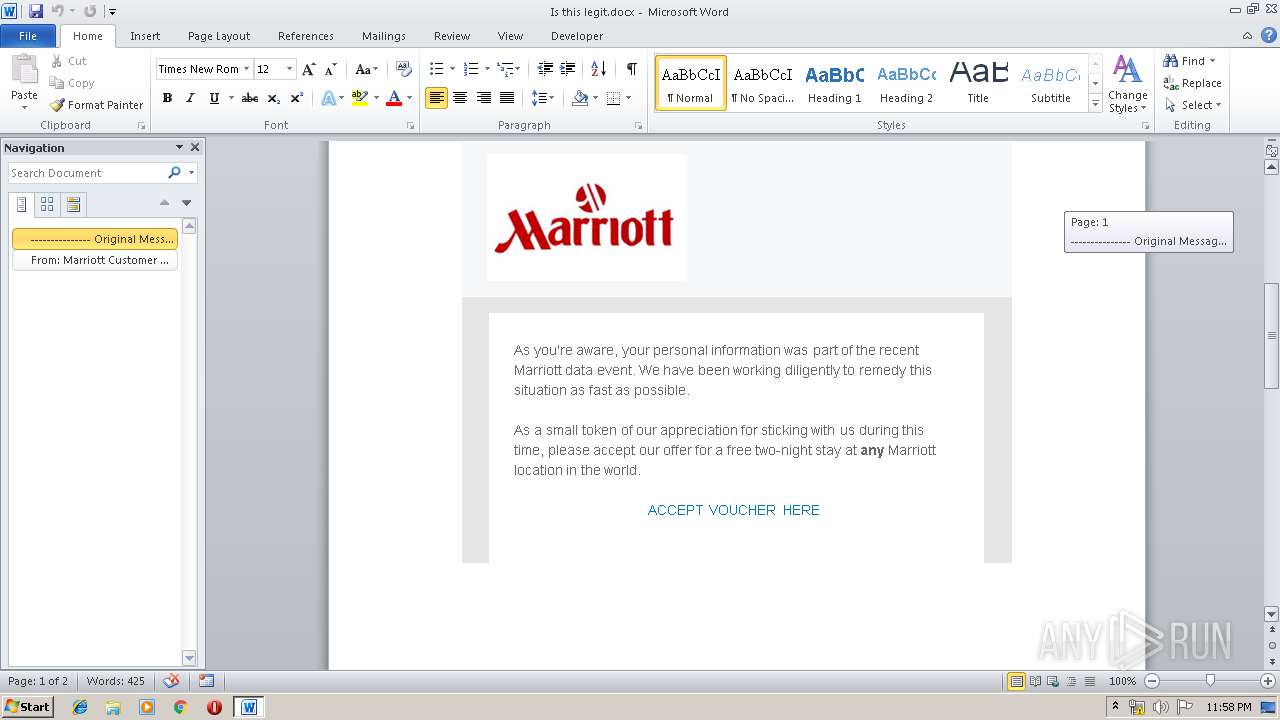The image size is (1280, 720).
Task: Open Change Case dropdown
Action: [x=366, y=69]
